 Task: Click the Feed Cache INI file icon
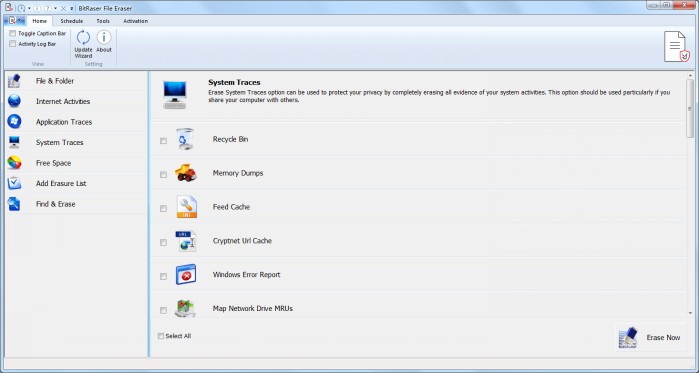[186, 207]
